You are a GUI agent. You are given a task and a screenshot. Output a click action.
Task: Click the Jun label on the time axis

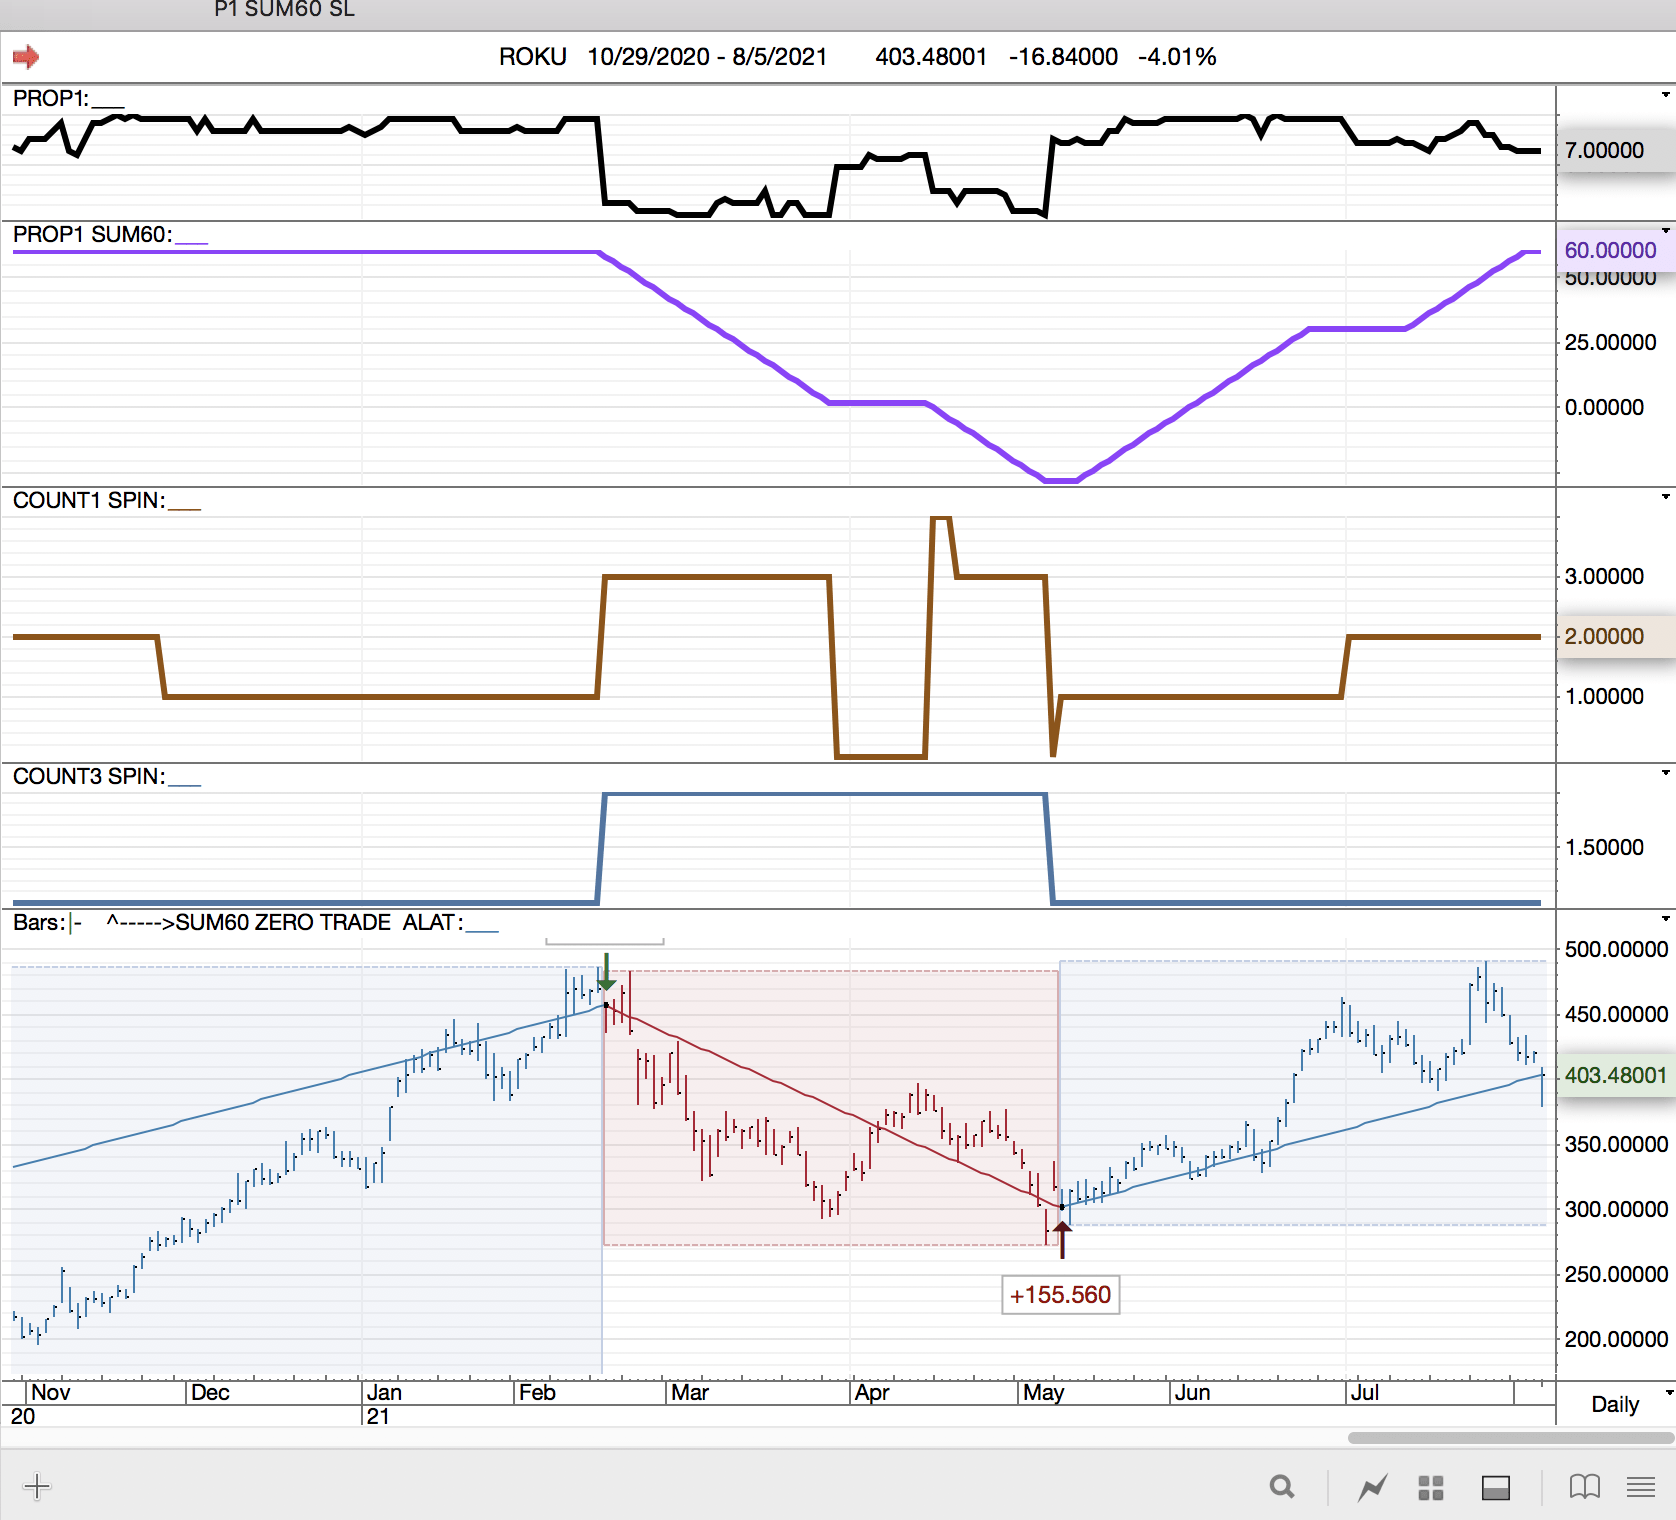1192,1392
